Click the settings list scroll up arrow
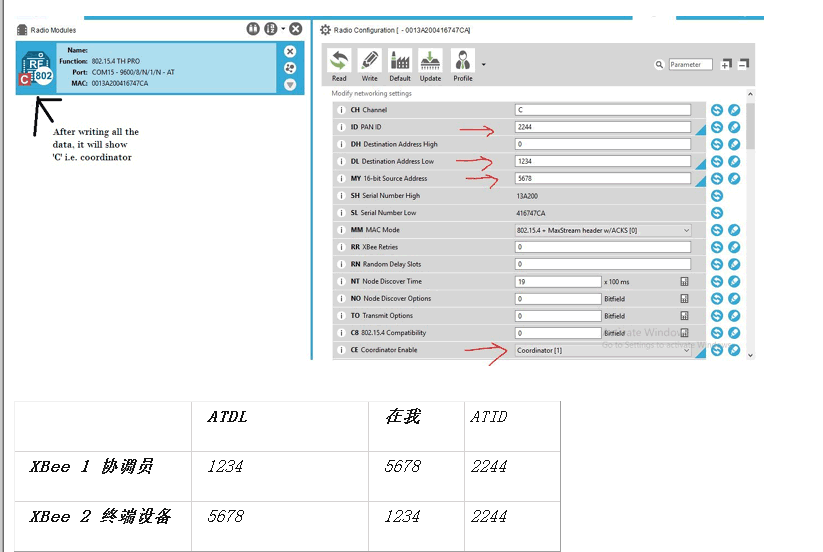 coord(750,94)
